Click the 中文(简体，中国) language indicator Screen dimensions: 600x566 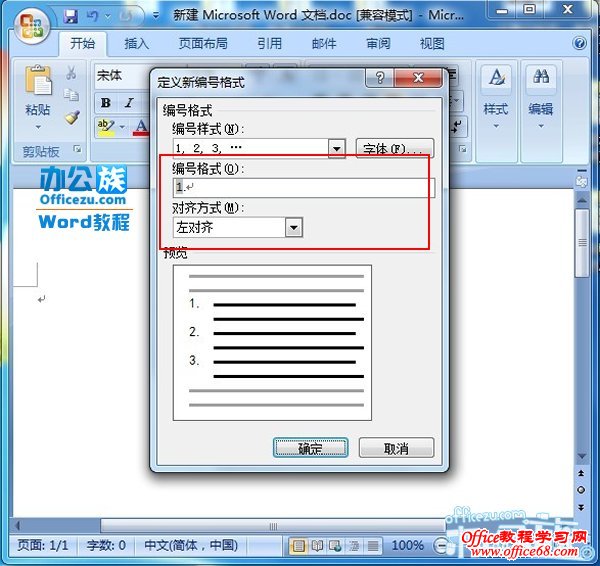(191, 545)
